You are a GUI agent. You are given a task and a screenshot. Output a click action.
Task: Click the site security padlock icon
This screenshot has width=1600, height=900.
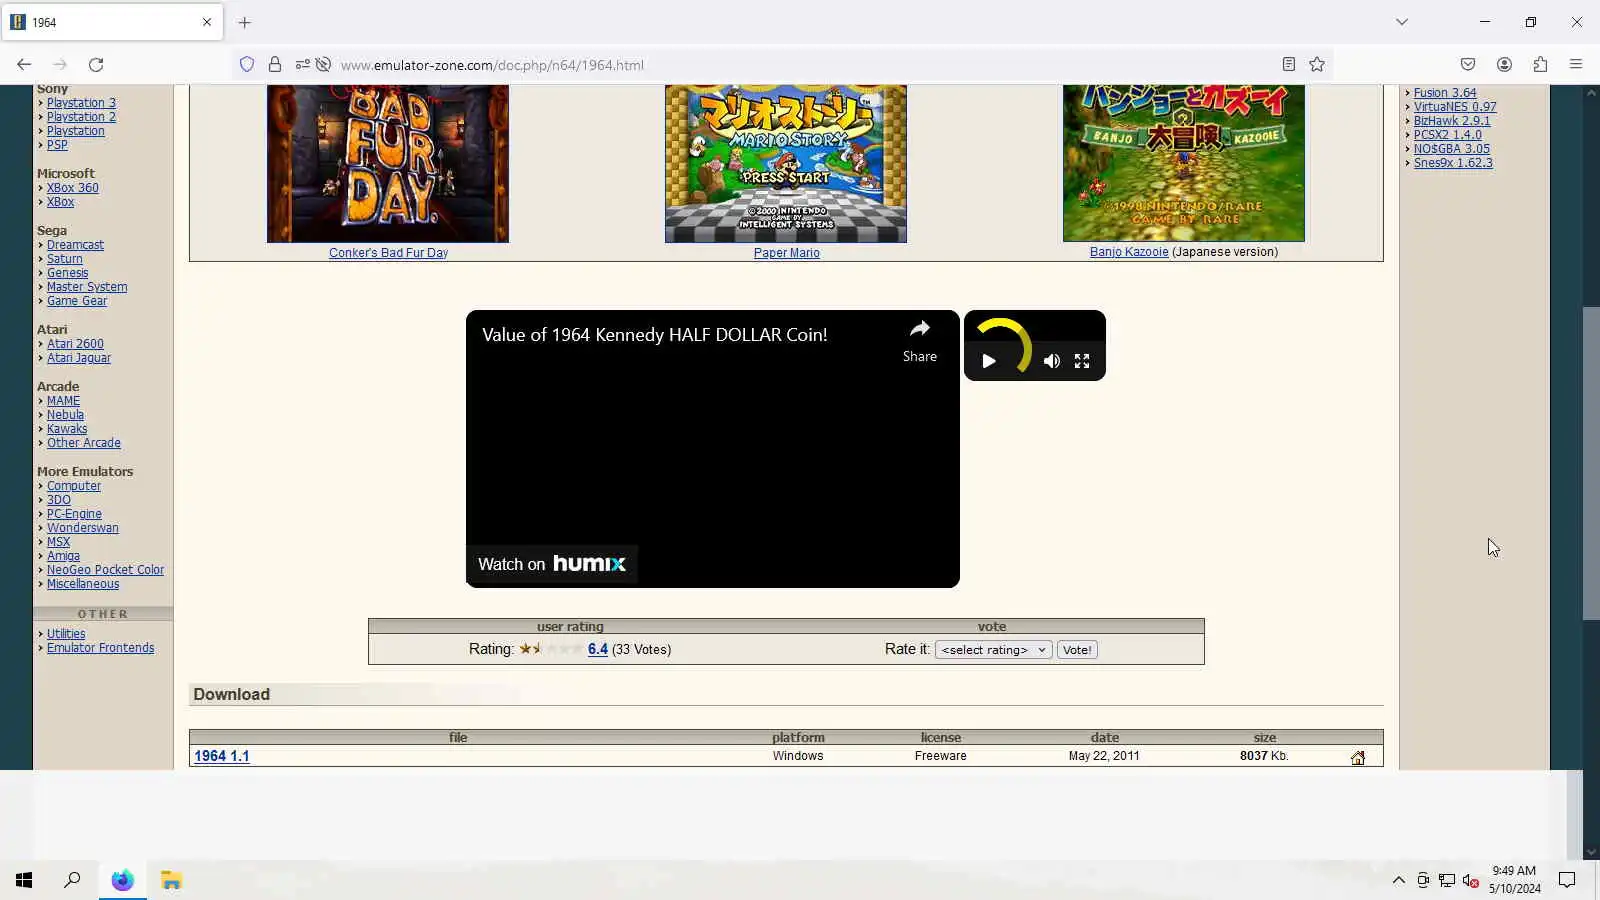coord(275,65)
